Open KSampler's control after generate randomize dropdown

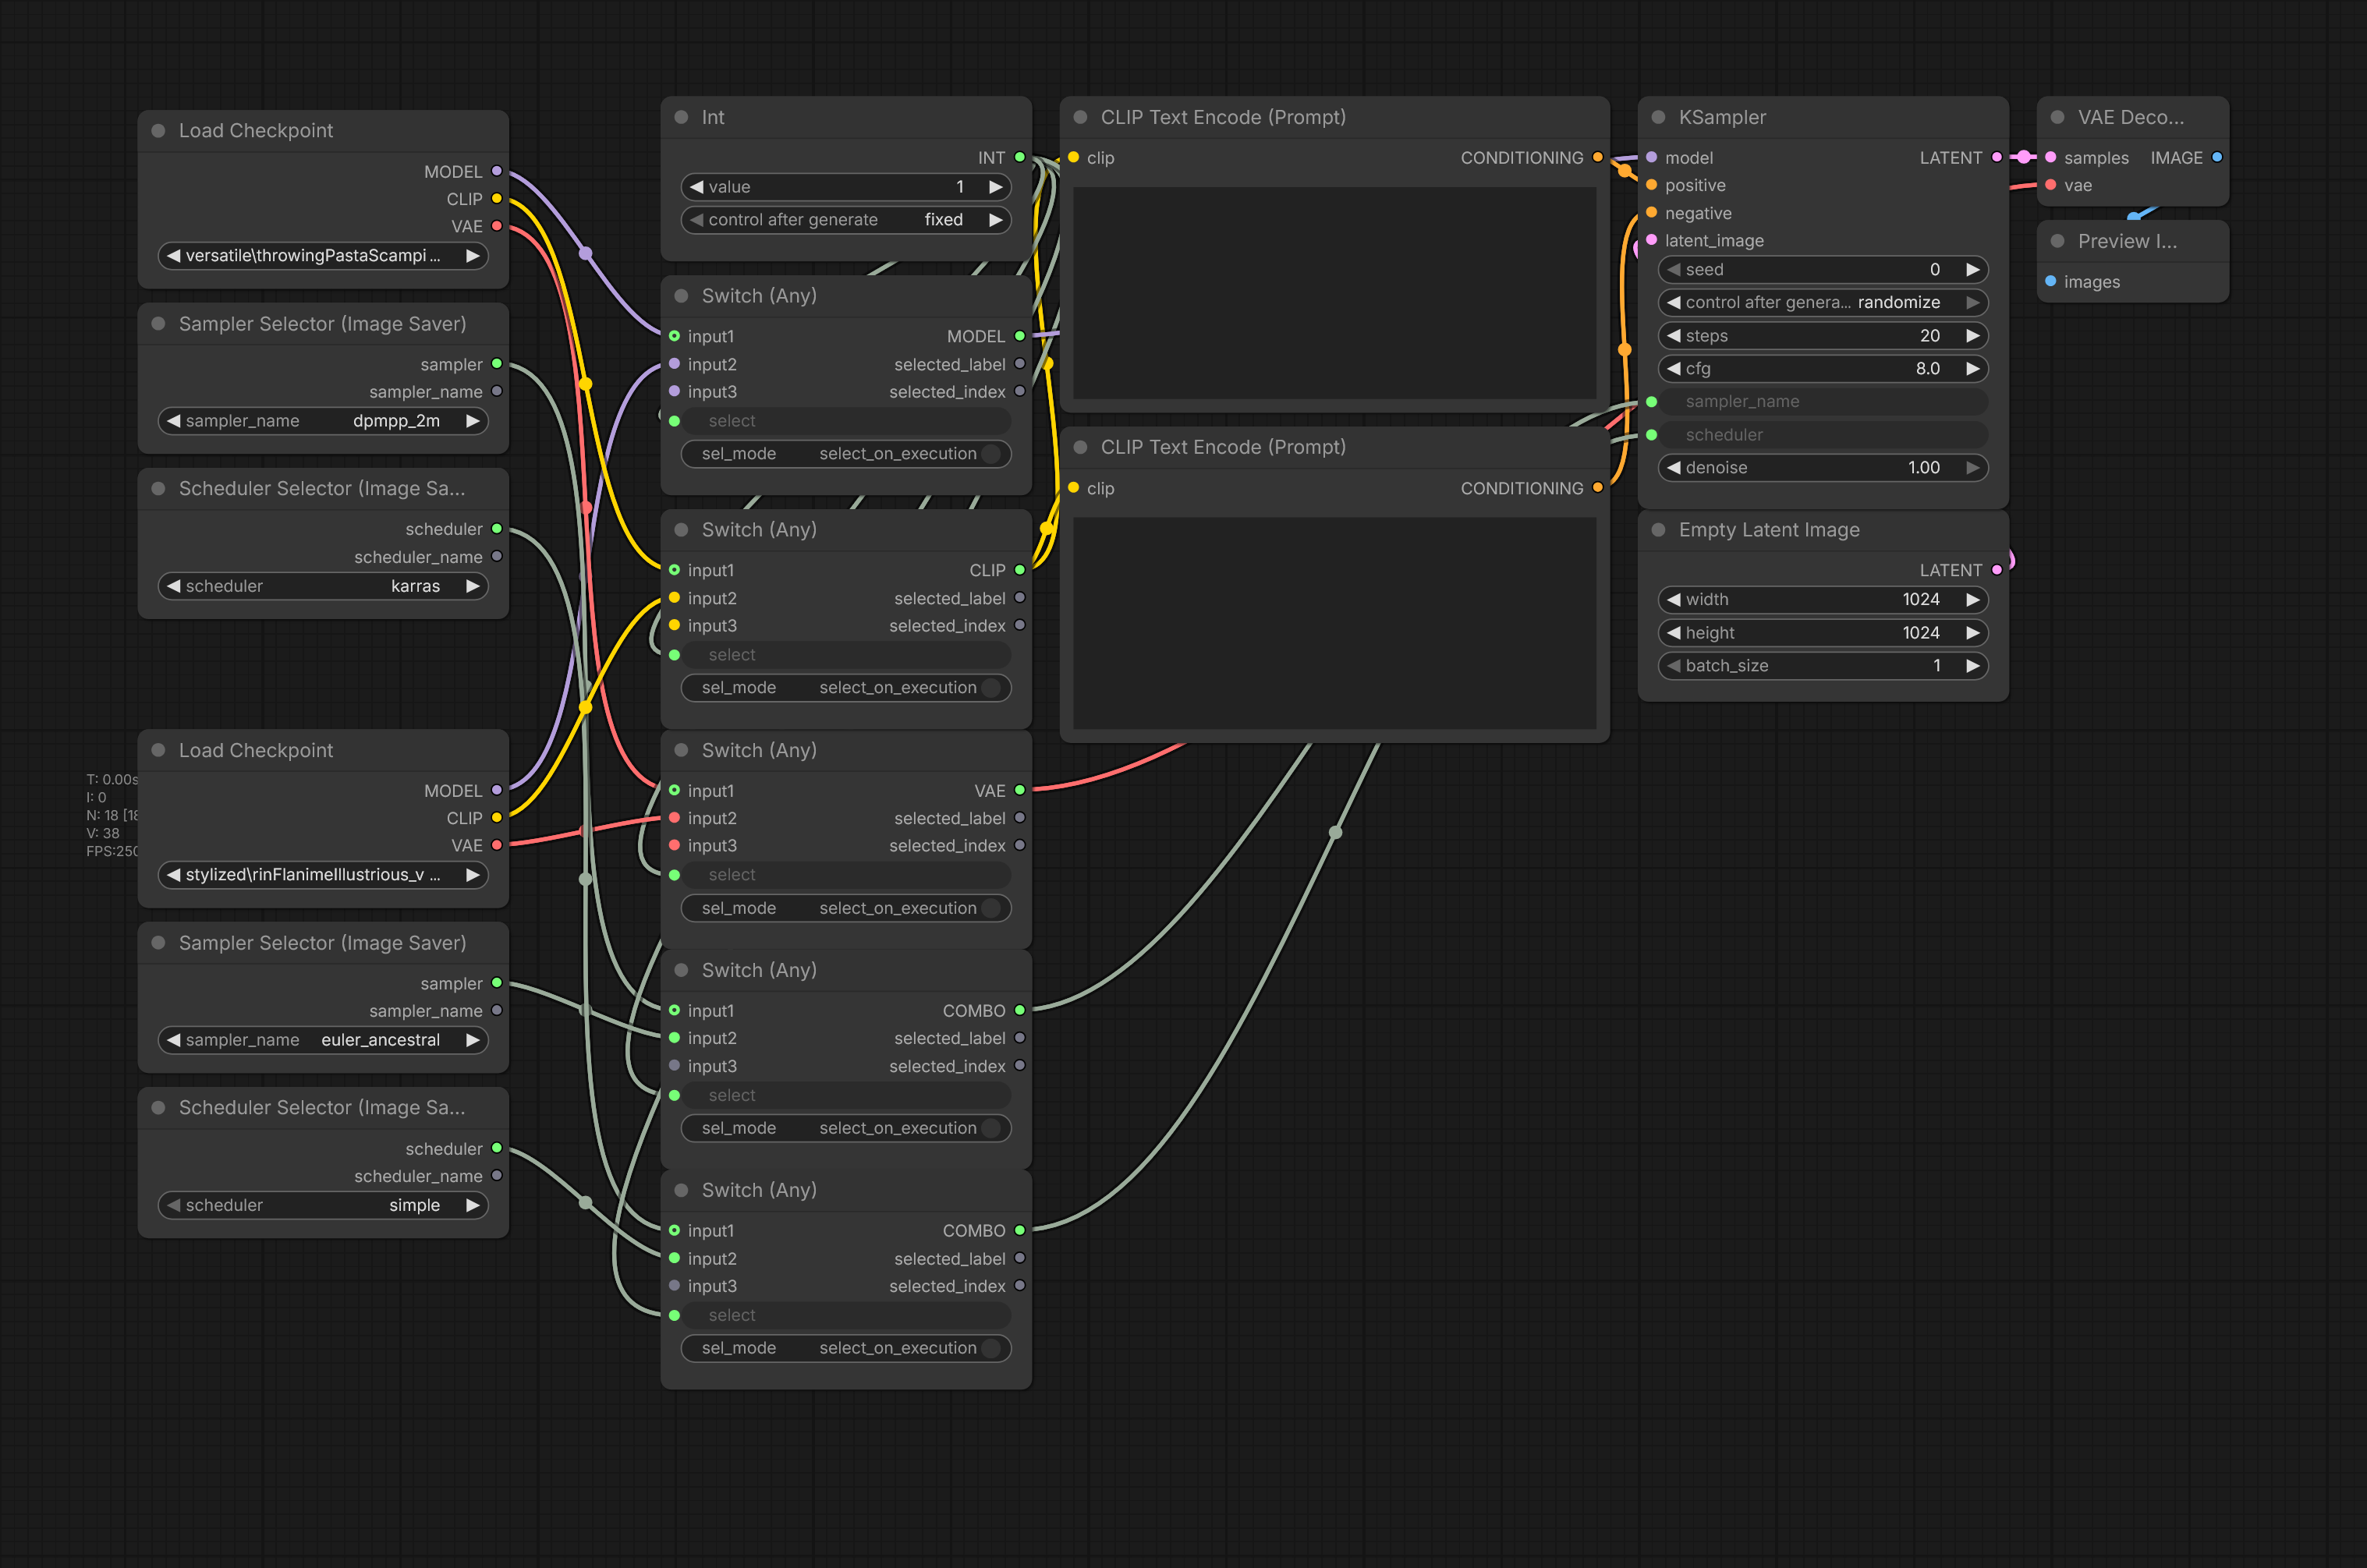1823,302
